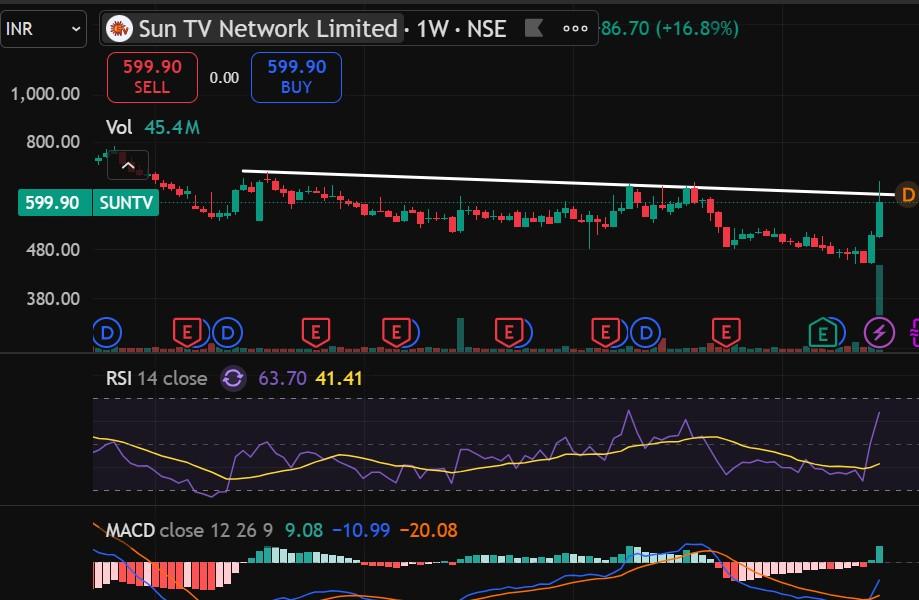Click the purple lightning bolt event marker
Screen dimensions: 919x600
879,333
